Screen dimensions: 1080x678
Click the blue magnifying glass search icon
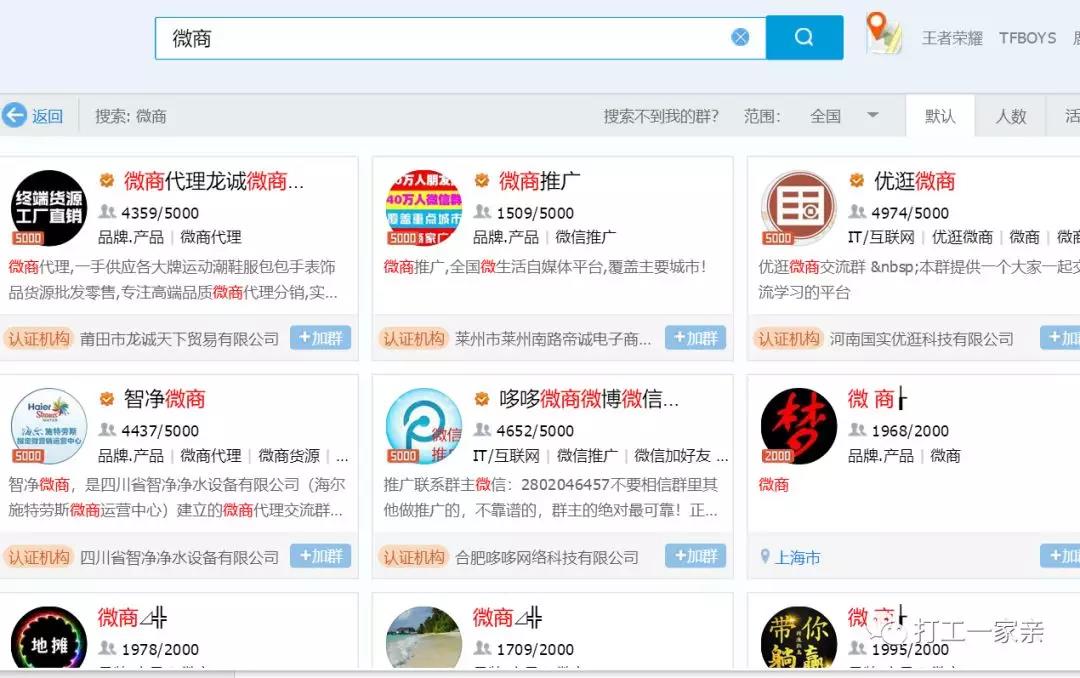click(x=805, y=35)
